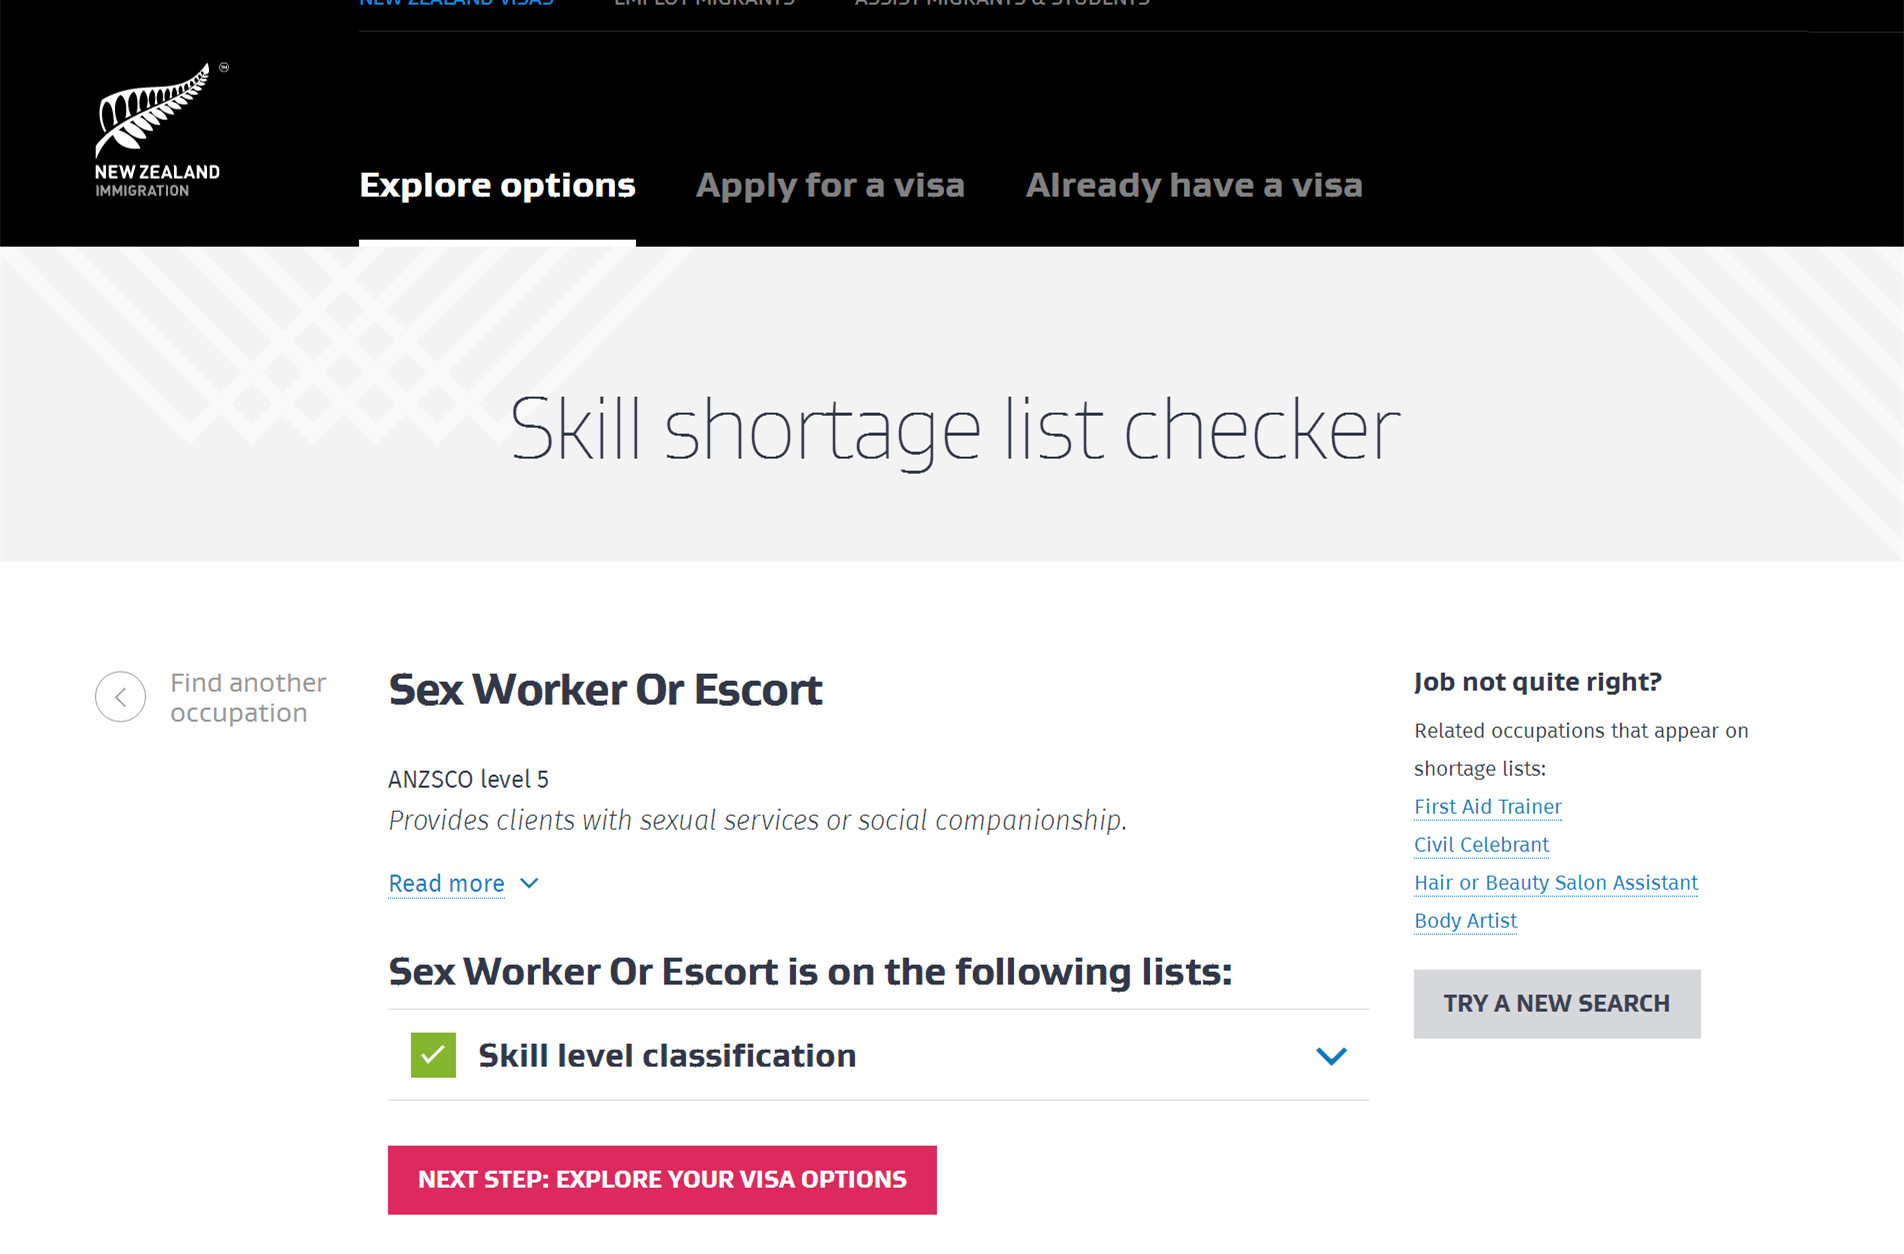The width and height of the screenshot is (1904, 1254).
Task: Follow the Body Artist link
Action: [1465, 921]
